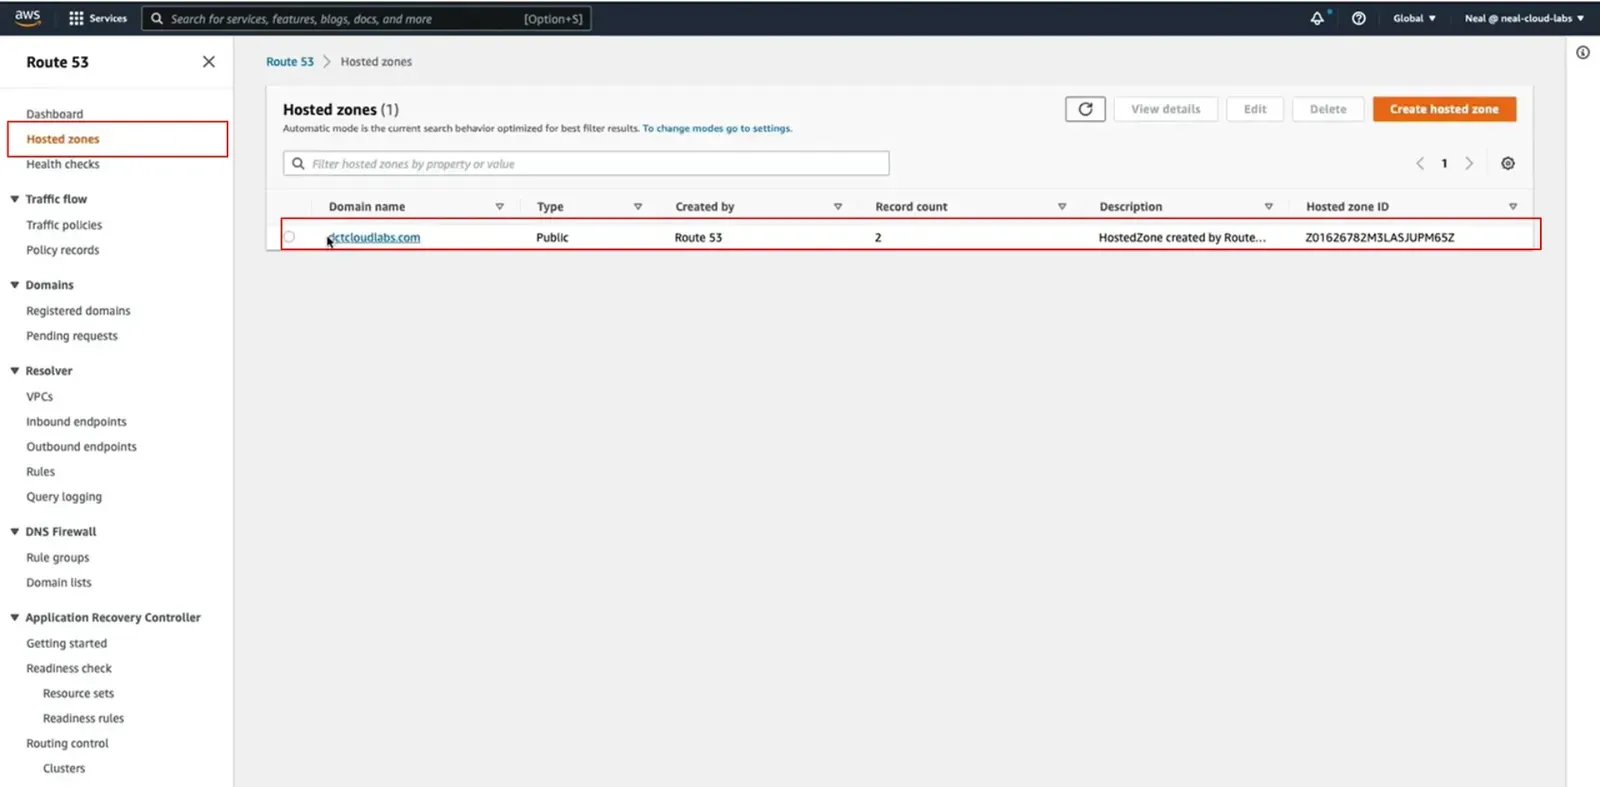Open the info panel icon
The height and width of the screenshot is (787, 1600).
tap(1583, 53)
